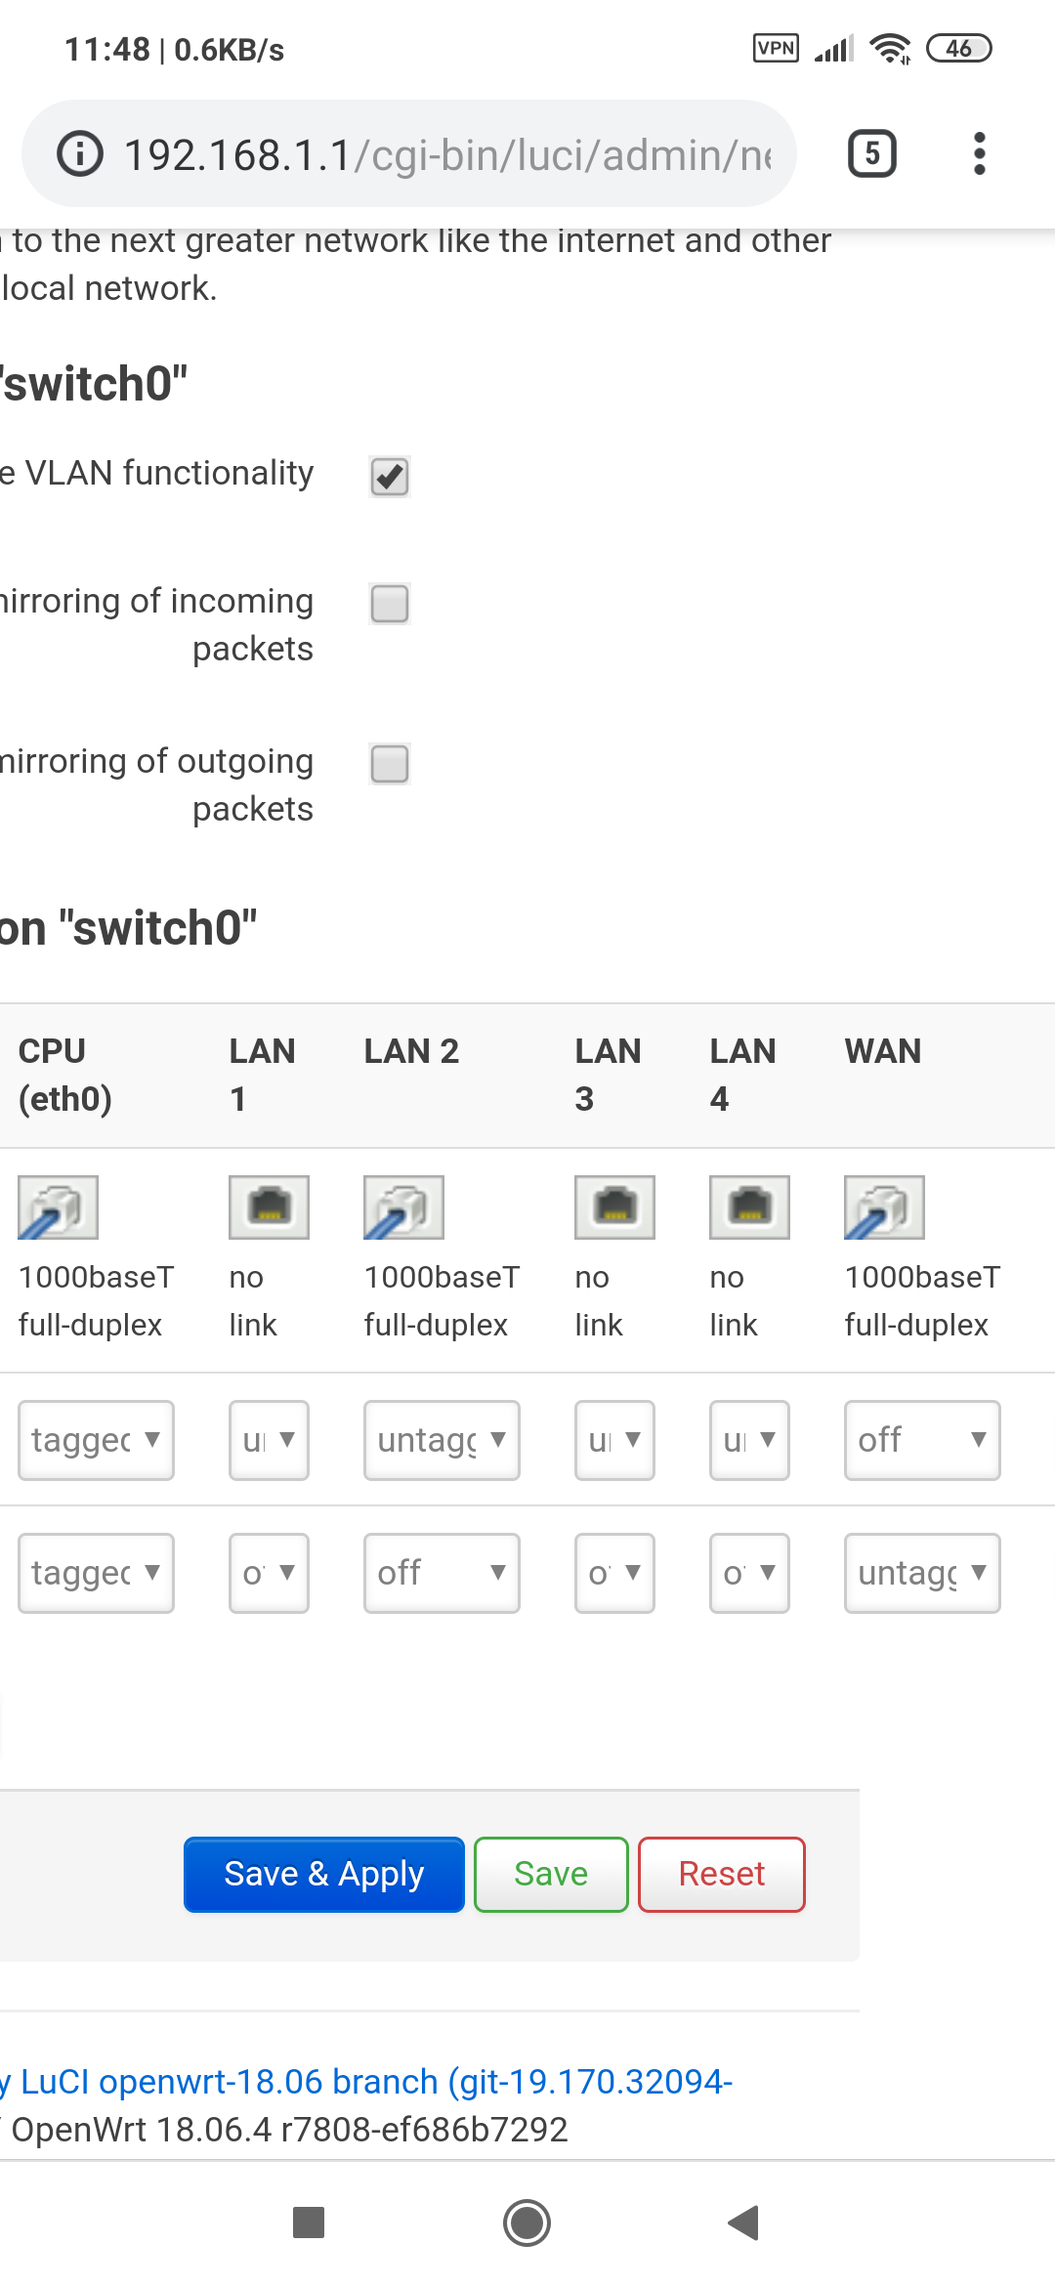Click the green Save button
This screenshot has height=2286, width=1055.
click(551, 1874)
